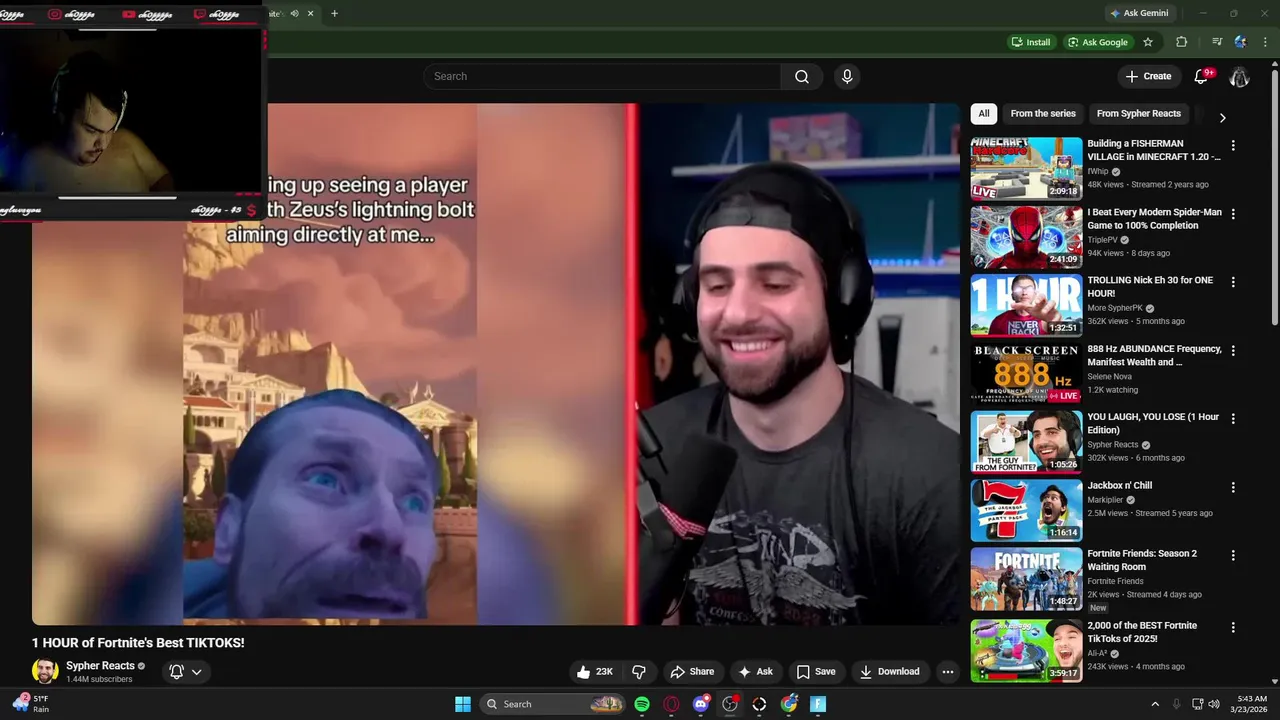This screenshot has height=720, width=1280.
Task: Open options menu for 888 Hz video
Action: (x=1233, y=351)
